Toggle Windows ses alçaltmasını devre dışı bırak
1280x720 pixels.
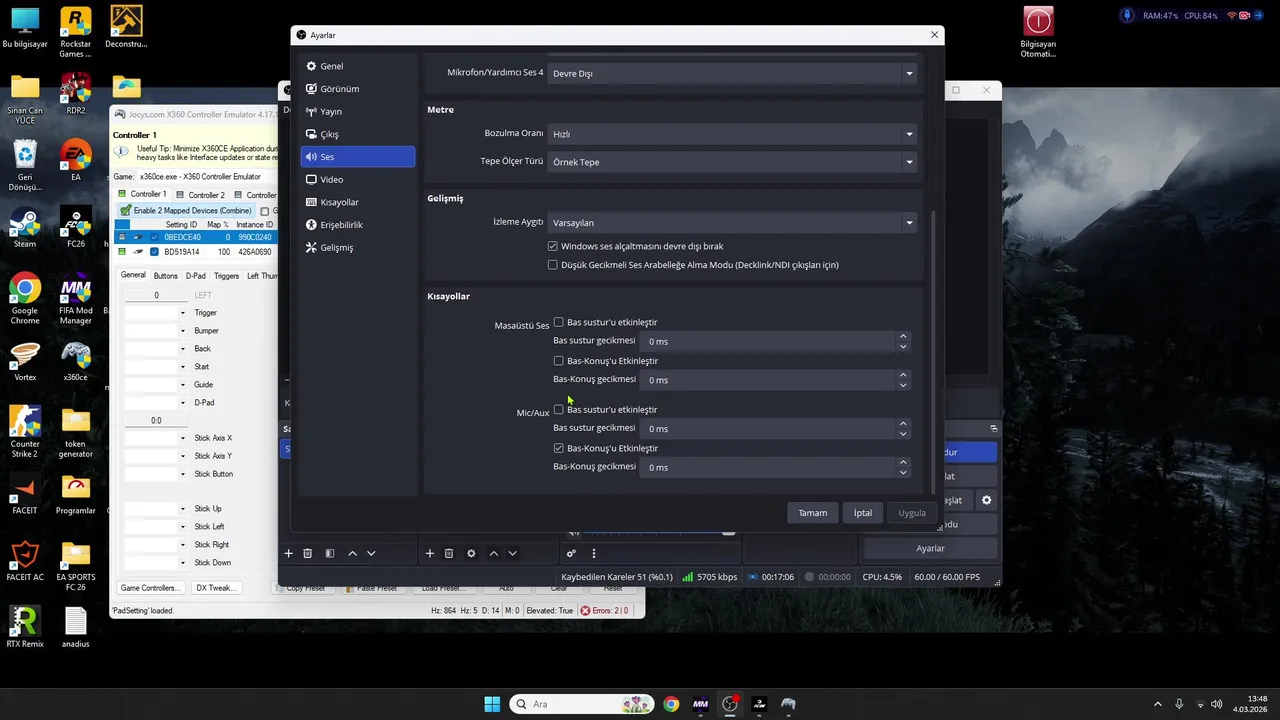553,246
